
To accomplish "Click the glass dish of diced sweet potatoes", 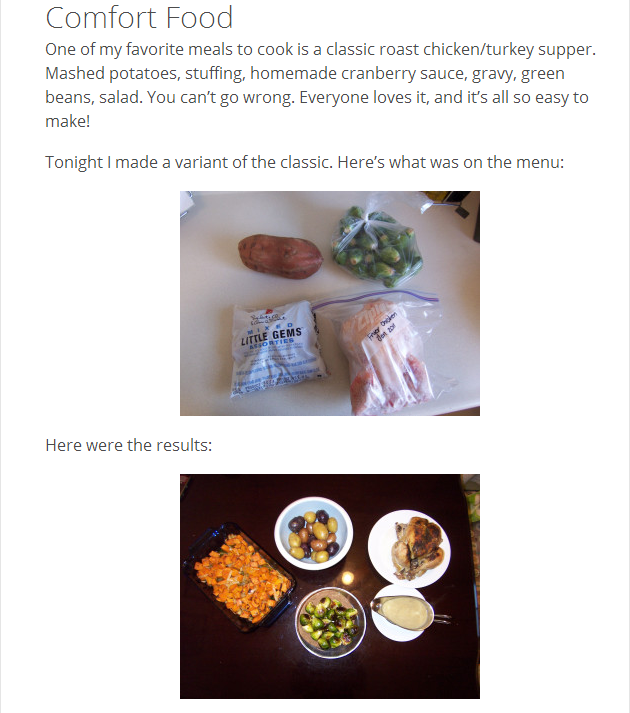I will pos(240,577).
